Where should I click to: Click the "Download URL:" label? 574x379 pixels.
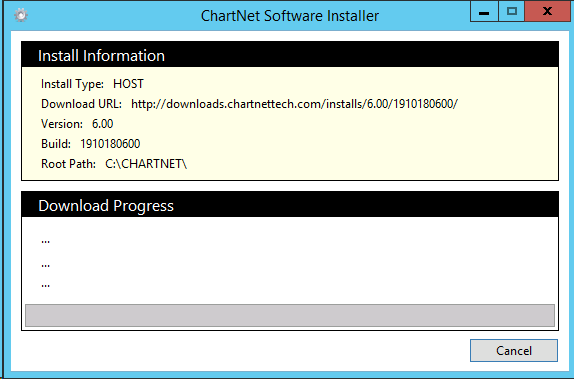point(81,104)
